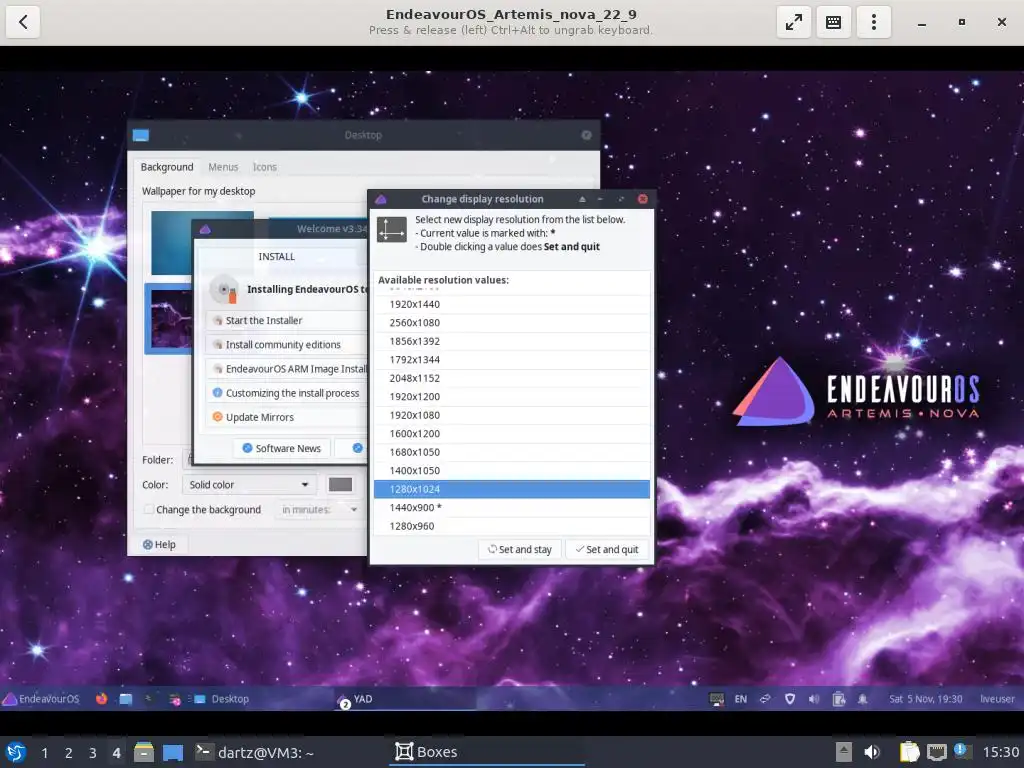The image size is (1024, 768).
Task: Select resolution 1400x1050
Action: coord(511,471)
